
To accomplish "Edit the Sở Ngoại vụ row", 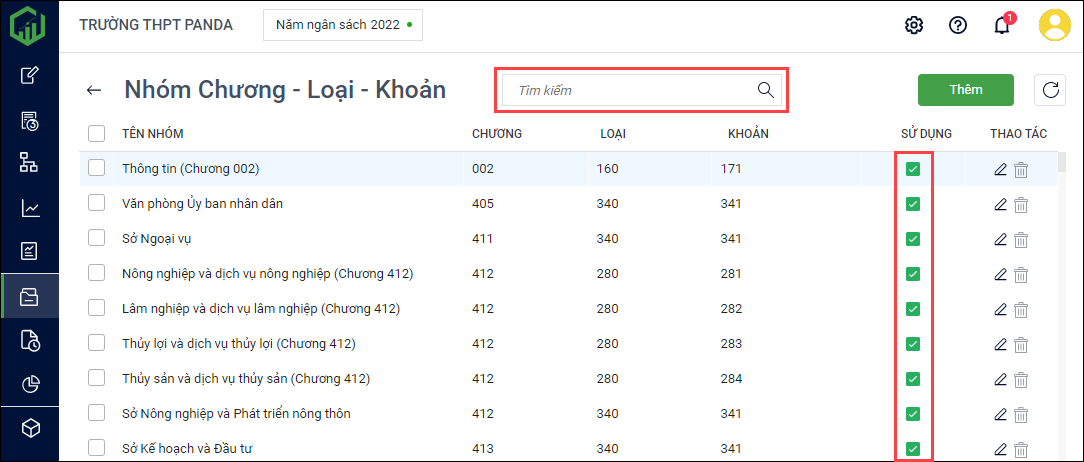I will point(1000,239).
